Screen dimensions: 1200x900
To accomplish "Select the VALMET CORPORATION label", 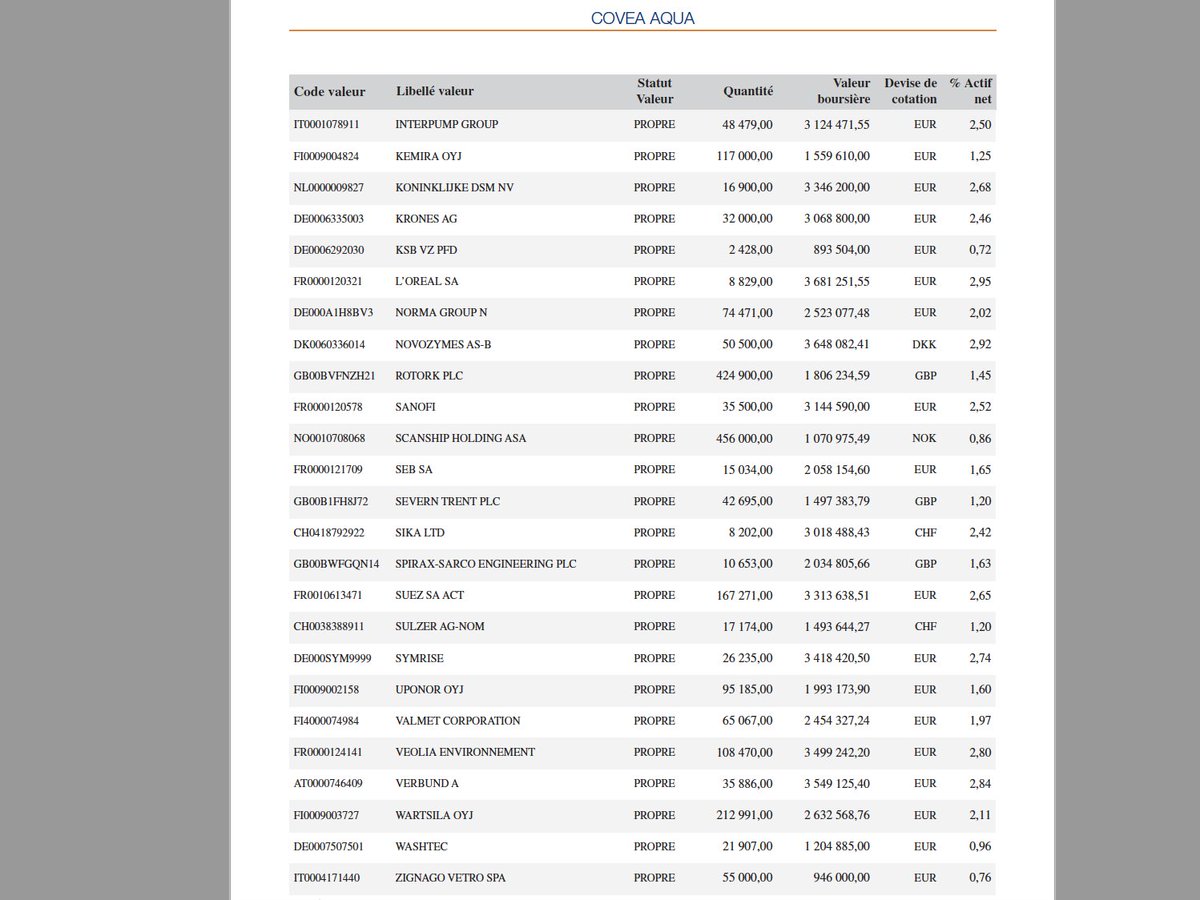I will click(458, 721).
